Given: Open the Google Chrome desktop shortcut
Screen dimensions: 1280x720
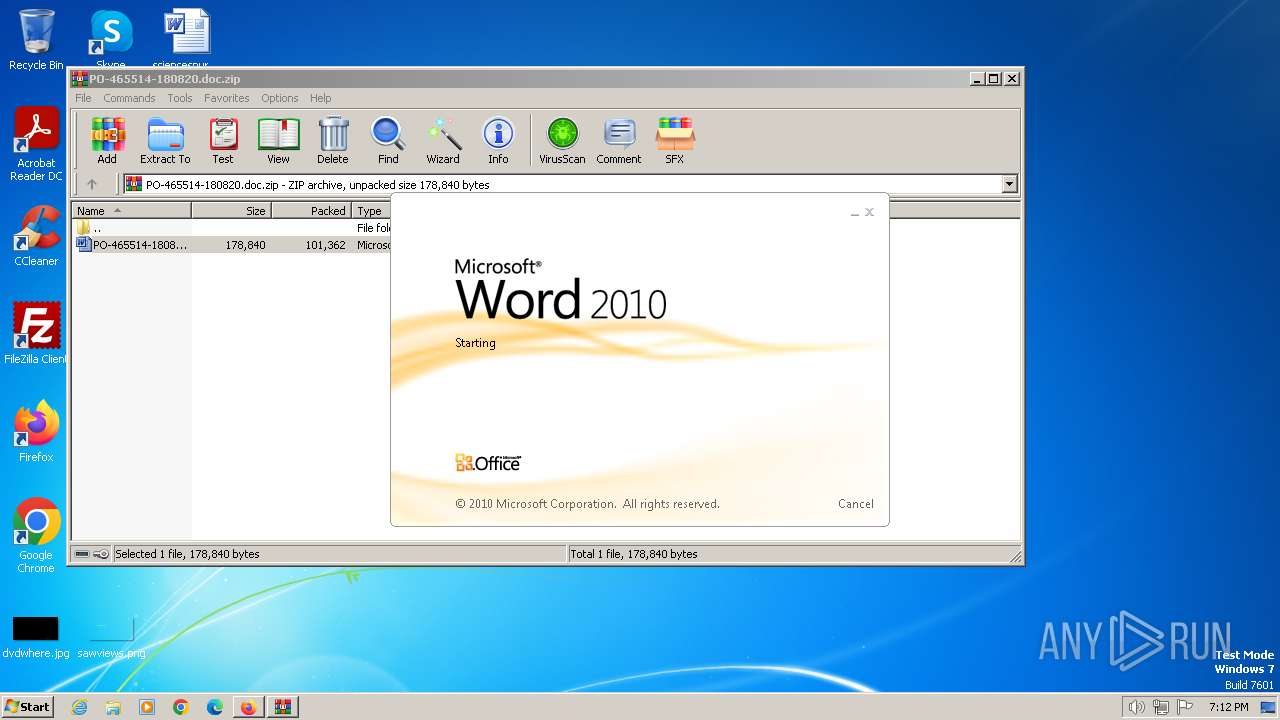Looking at the screenshot, I should pyautogui.click(x=36, y=536).
